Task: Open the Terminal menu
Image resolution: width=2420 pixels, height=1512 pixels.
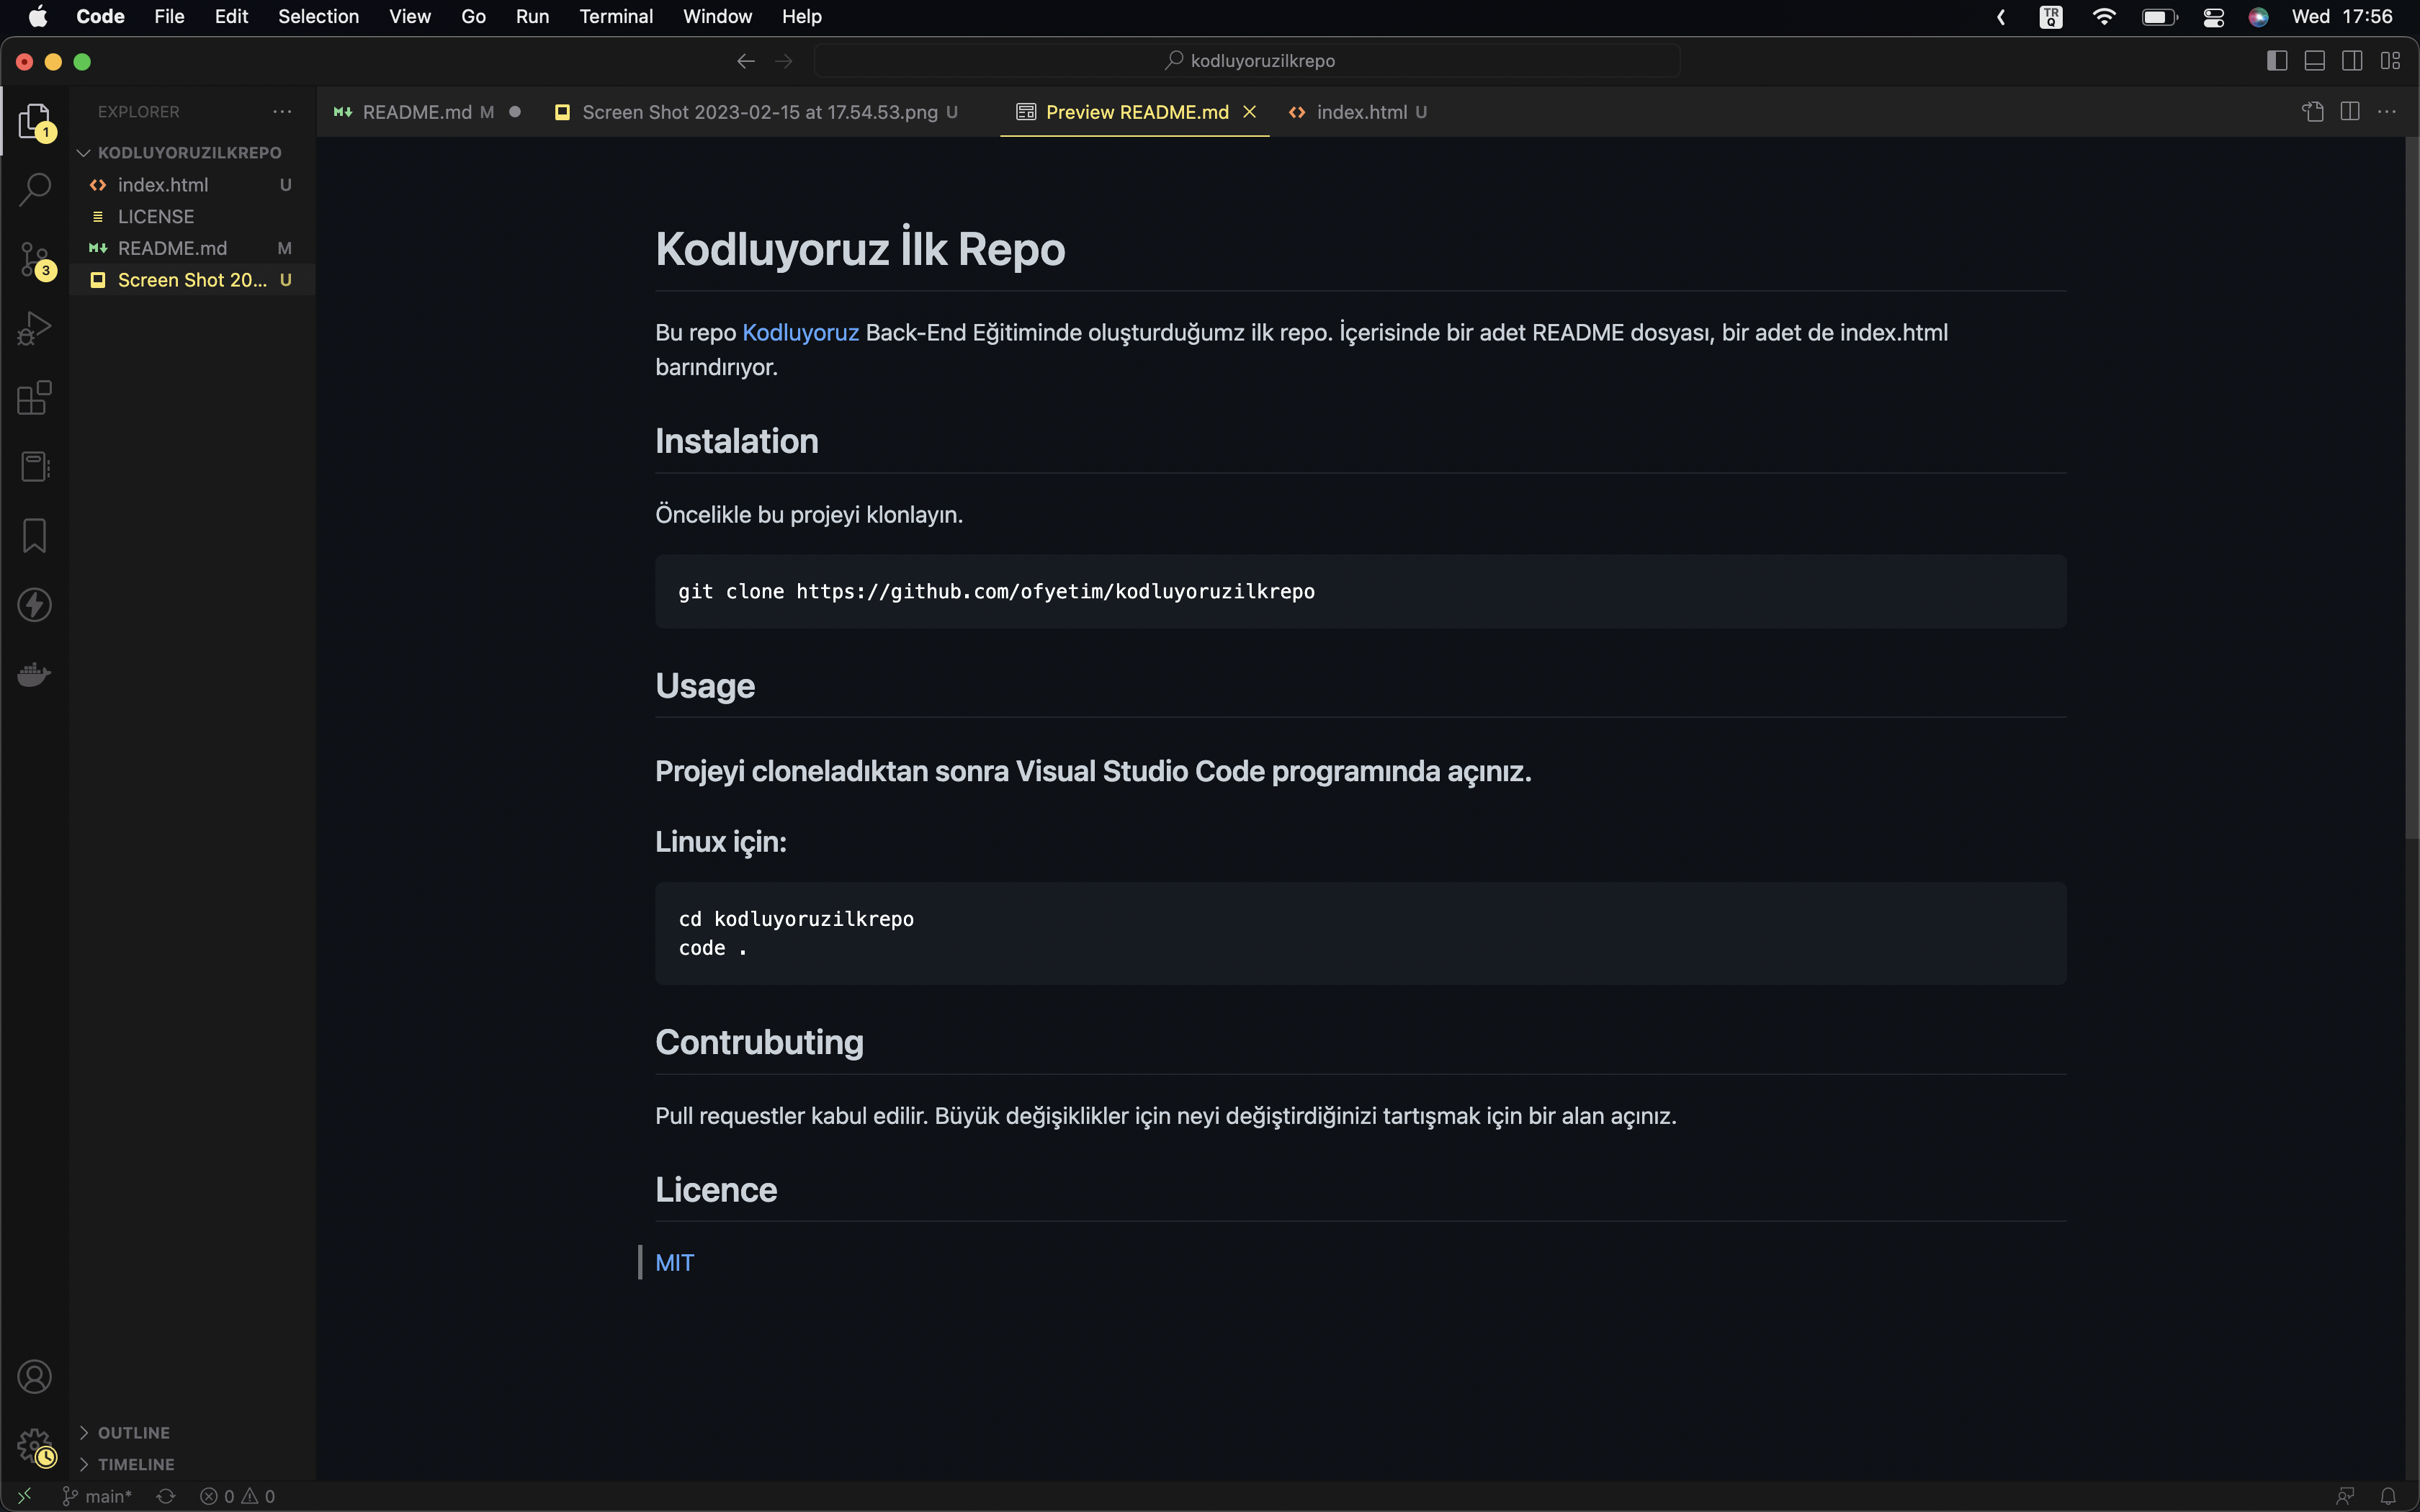Action: point(616,16)
